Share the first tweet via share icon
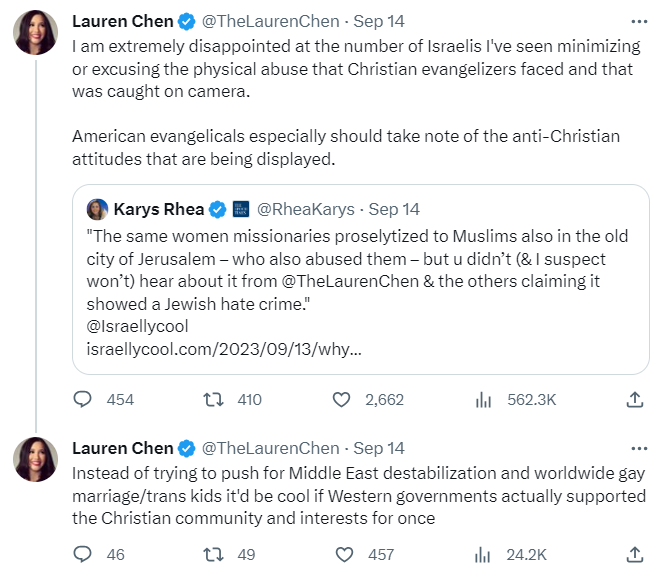This screenshot has height=578, width=667. coord(634,399)
